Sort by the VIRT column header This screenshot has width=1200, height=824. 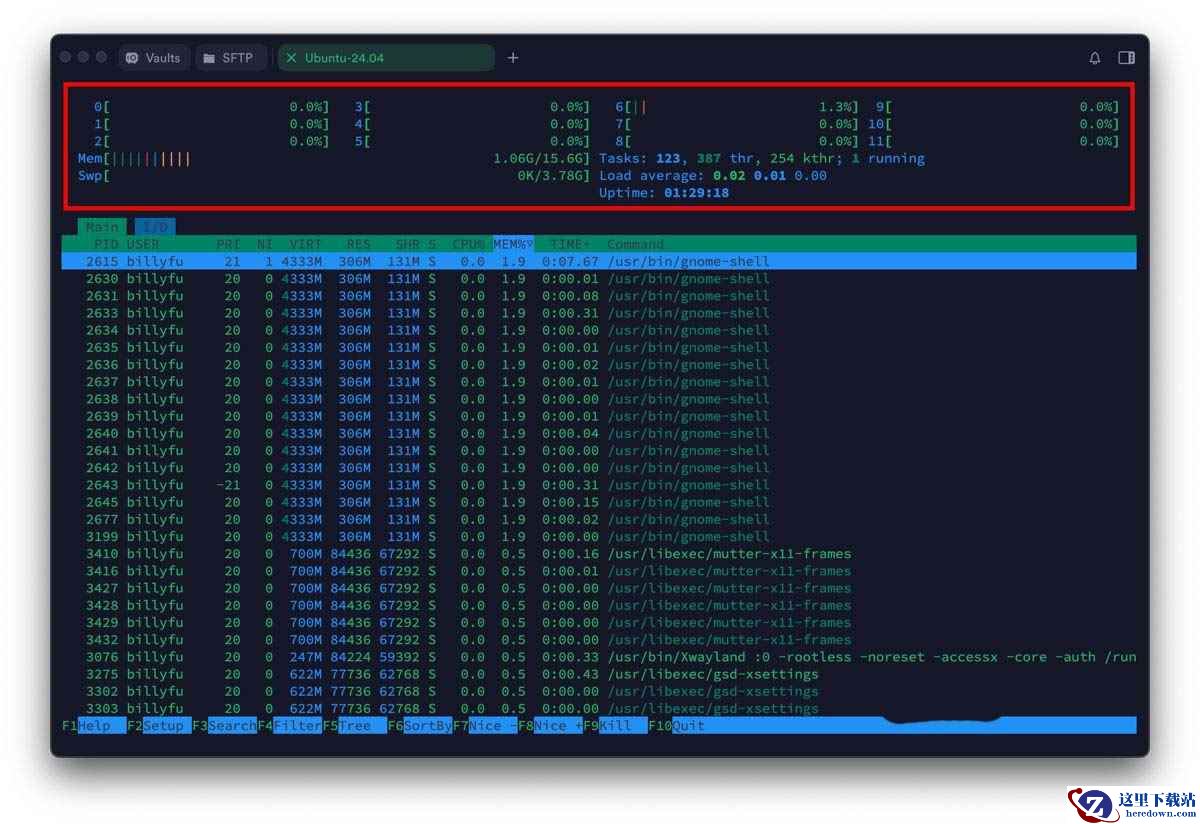click(306, 244)
